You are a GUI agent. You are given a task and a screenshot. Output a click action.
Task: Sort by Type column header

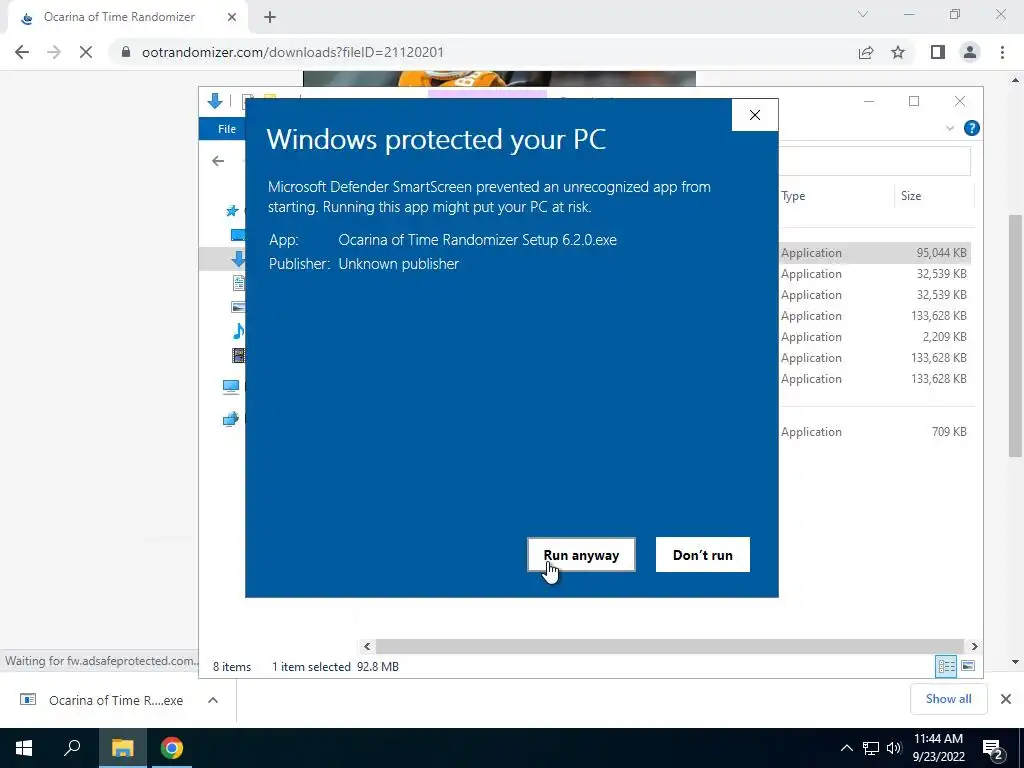(x=793, y=196)
